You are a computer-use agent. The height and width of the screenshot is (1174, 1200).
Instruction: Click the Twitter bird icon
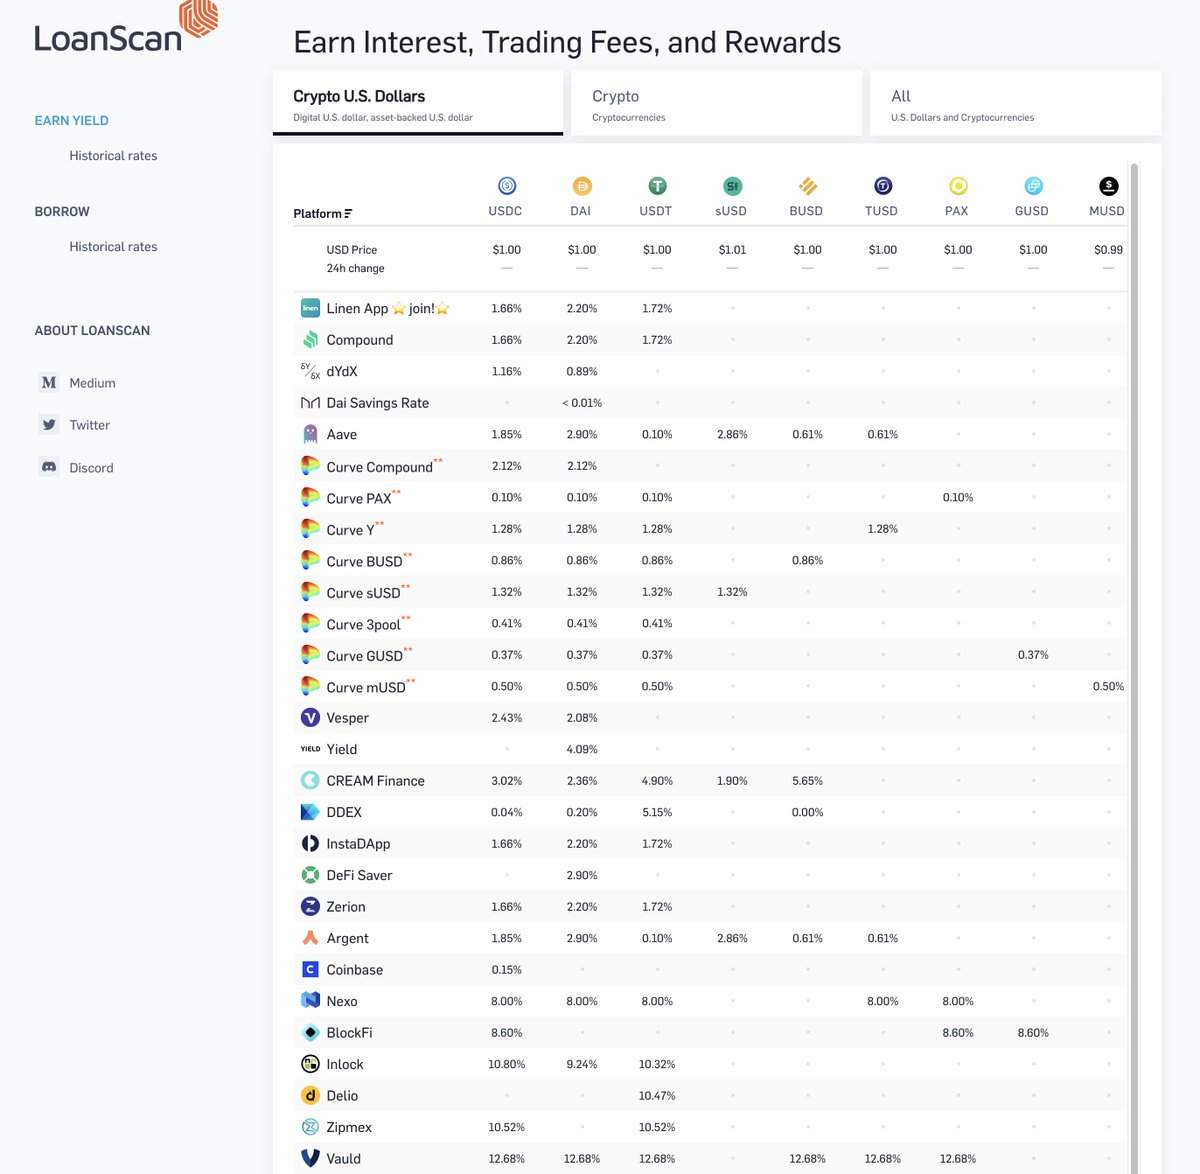(x=49, y=424)
